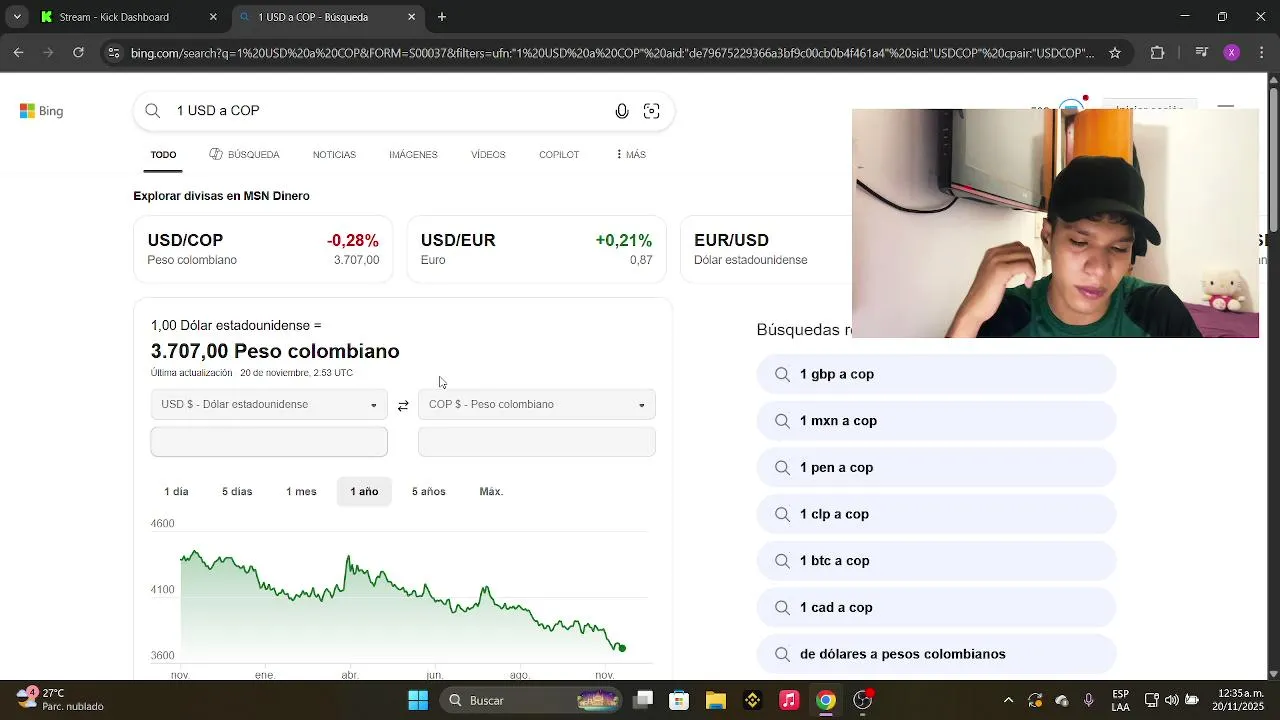The width and height of the screenshot is (1280, 720).
Task: Open OBS Studio from taskbar
Action: 862,700
